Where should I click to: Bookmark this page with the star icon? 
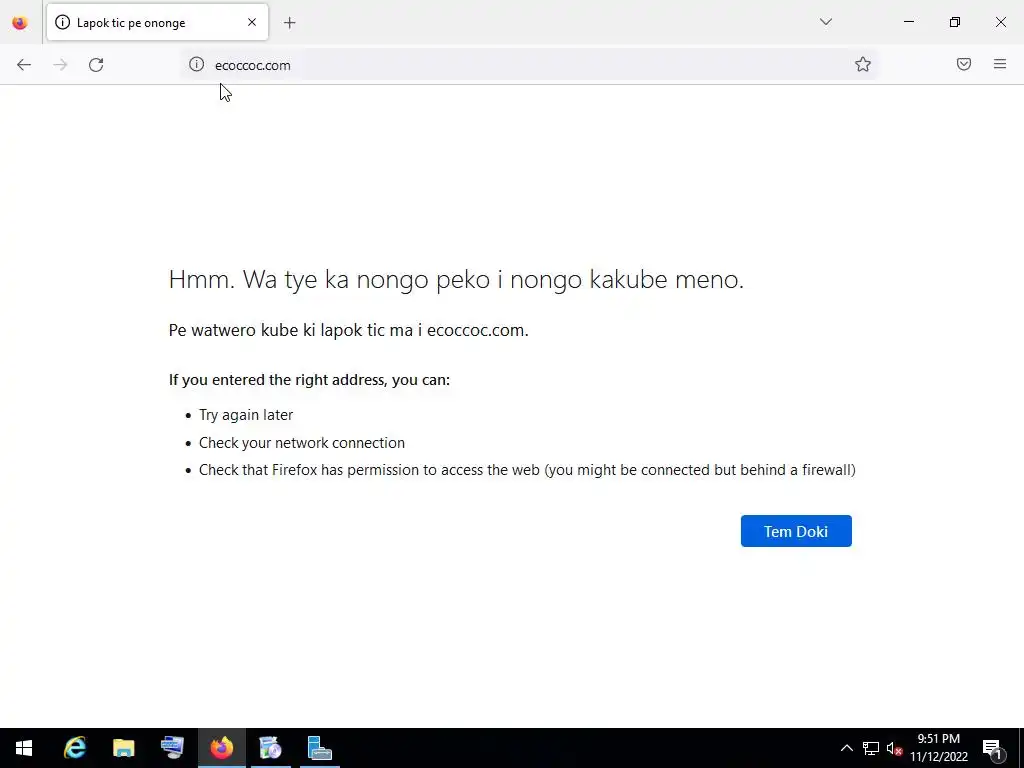pos(863,64)
